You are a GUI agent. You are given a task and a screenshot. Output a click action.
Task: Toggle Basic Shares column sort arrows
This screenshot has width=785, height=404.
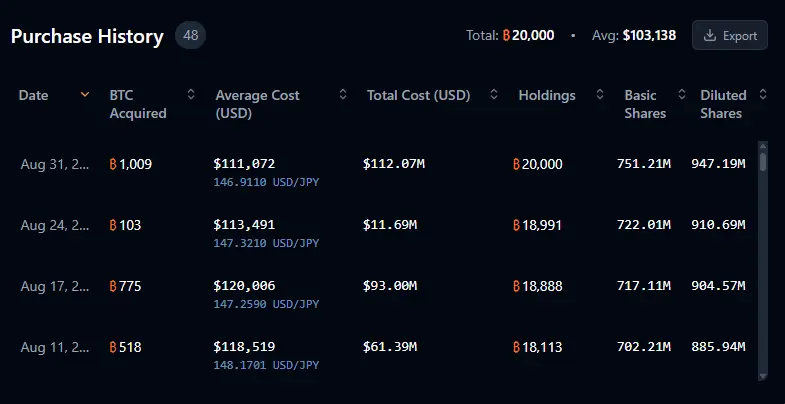pyautogui.click(x=681, y=94)
